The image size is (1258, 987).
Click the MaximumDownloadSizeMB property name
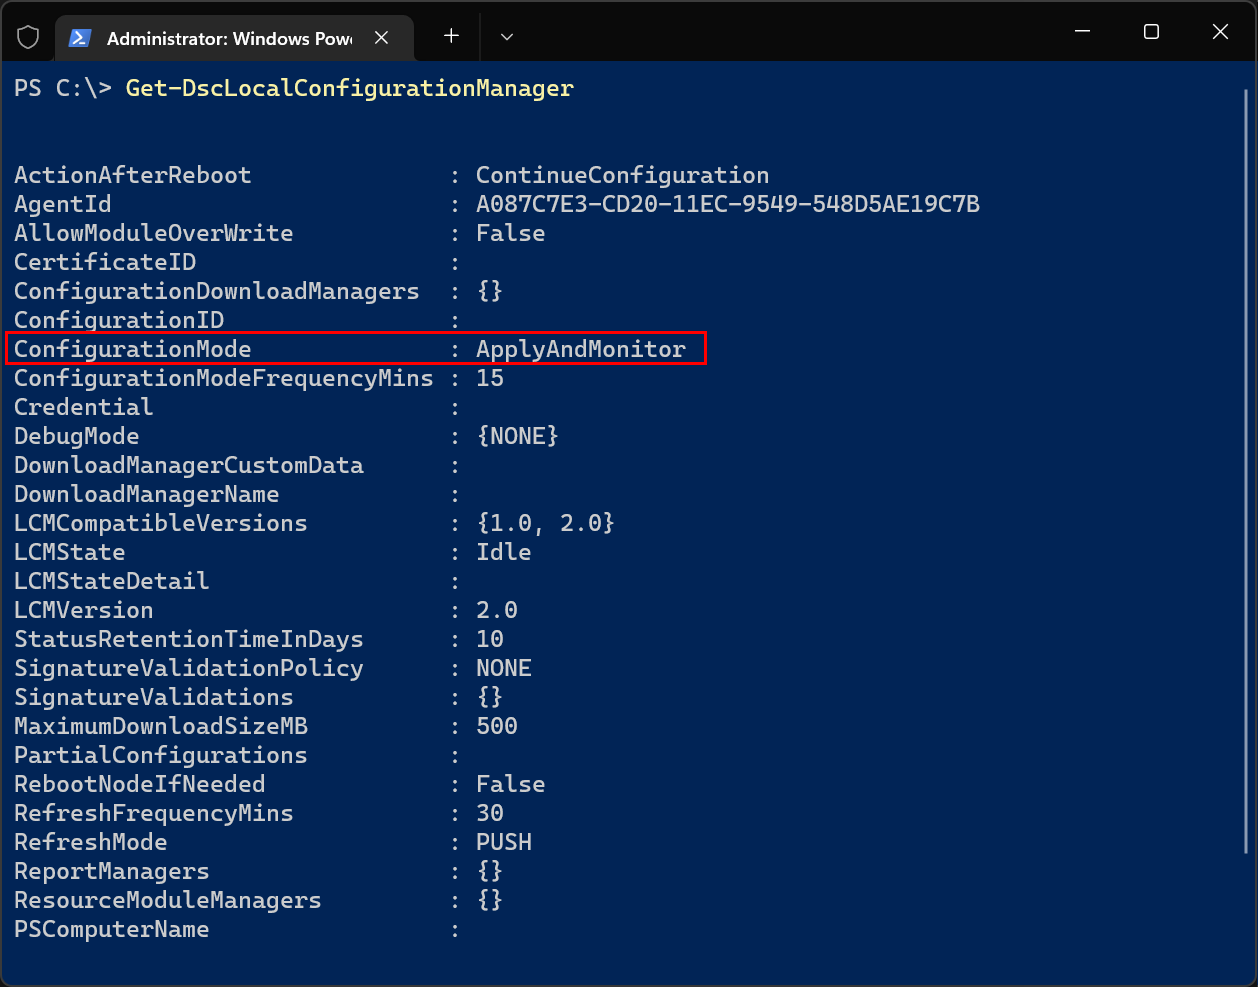coord(161,727)
